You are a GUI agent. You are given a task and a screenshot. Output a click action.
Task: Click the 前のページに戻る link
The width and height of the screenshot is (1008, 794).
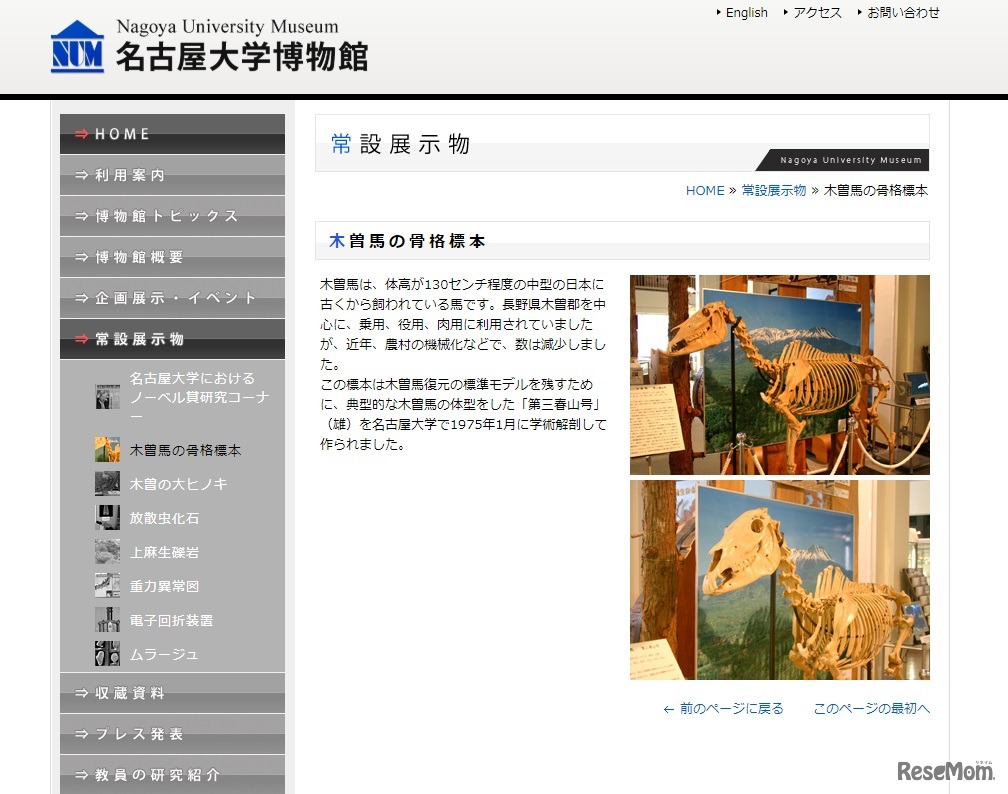tap(729, 707)
